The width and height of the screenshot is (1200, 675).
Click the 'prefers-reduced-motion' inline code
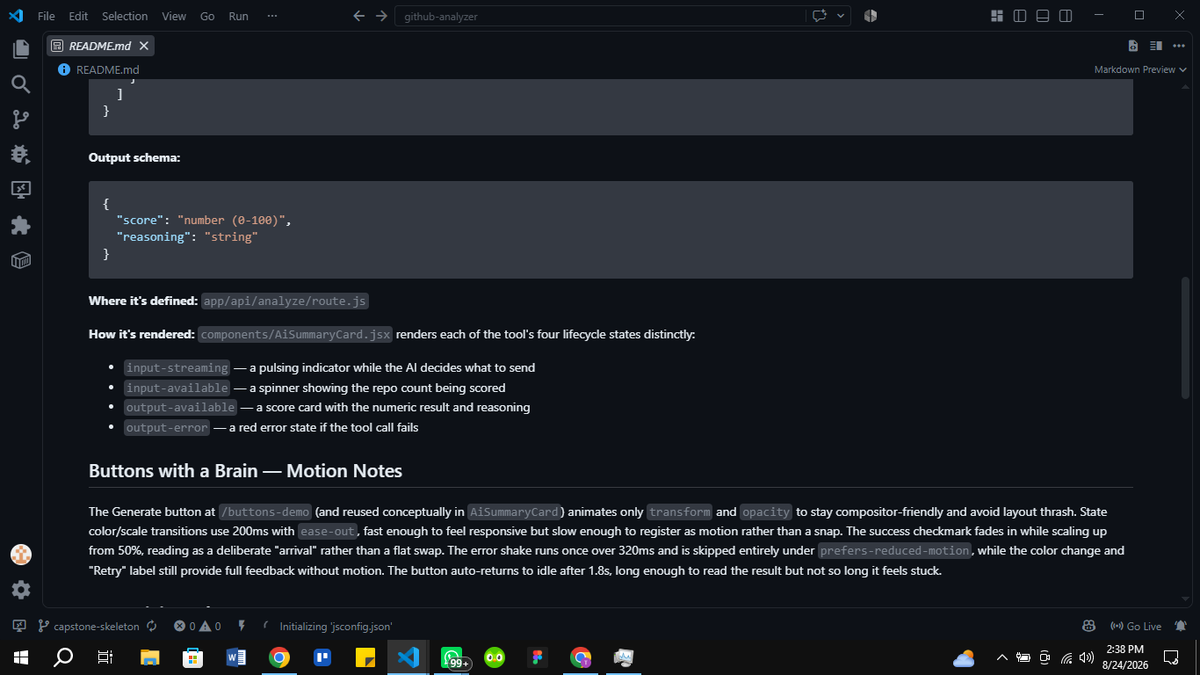(895, 551)
